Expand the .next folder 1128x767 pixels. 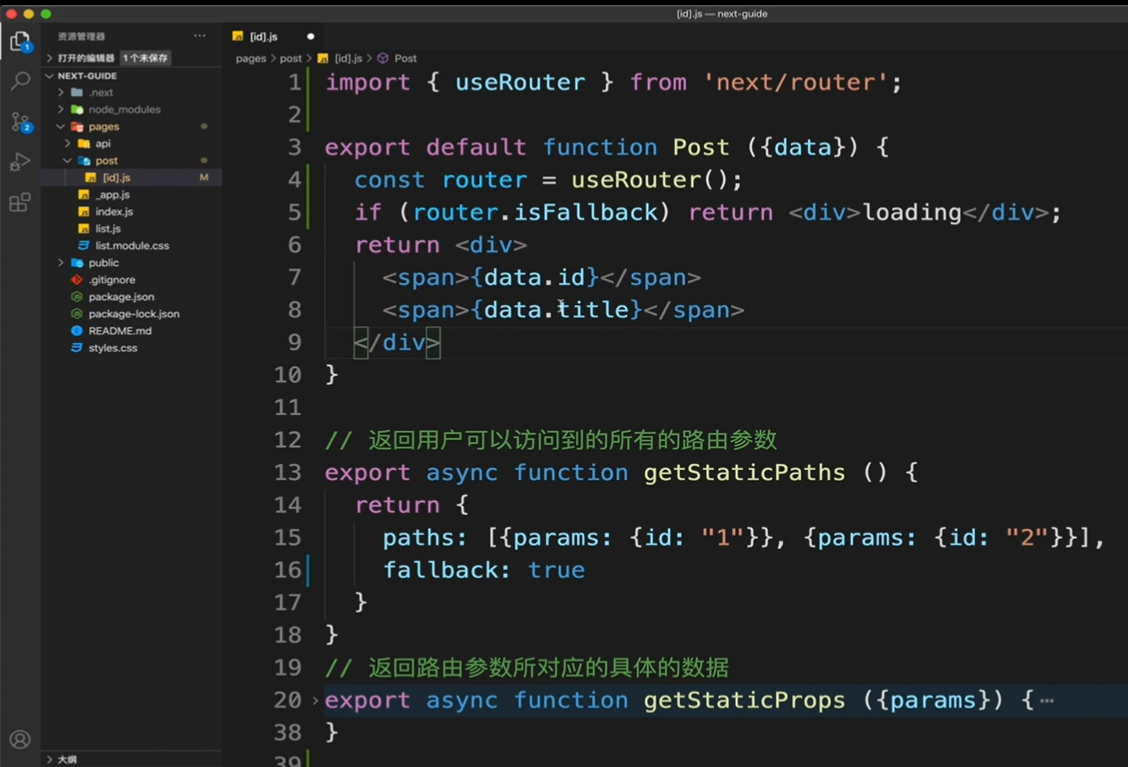pyautogui.click(x=61, y=92)
